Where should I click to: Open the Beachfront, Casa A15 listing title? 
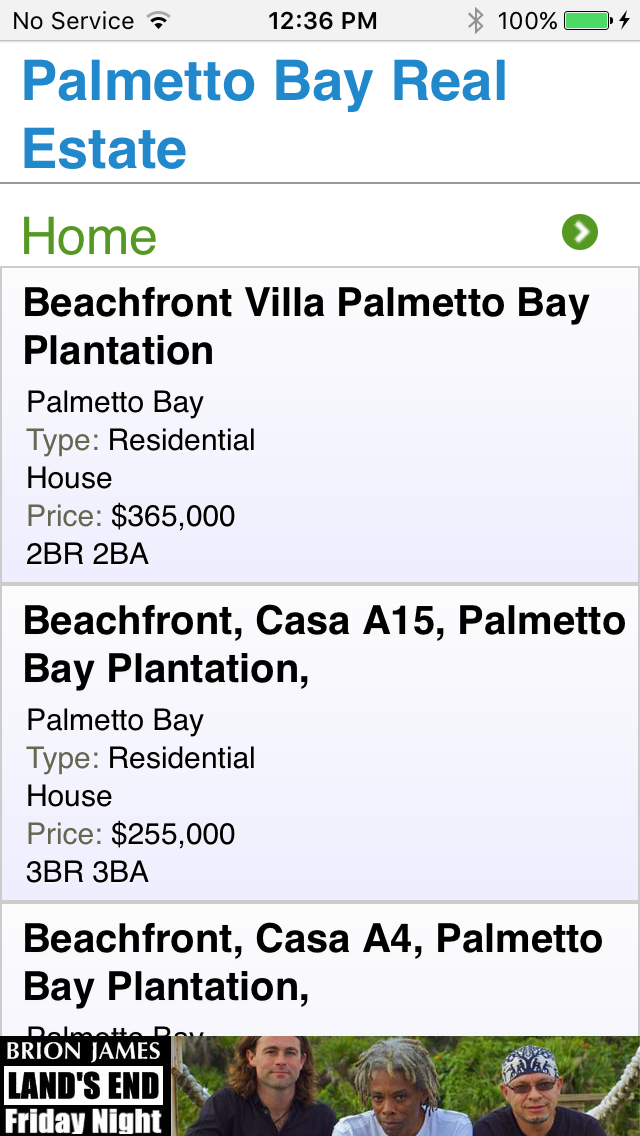coord(324,645)
